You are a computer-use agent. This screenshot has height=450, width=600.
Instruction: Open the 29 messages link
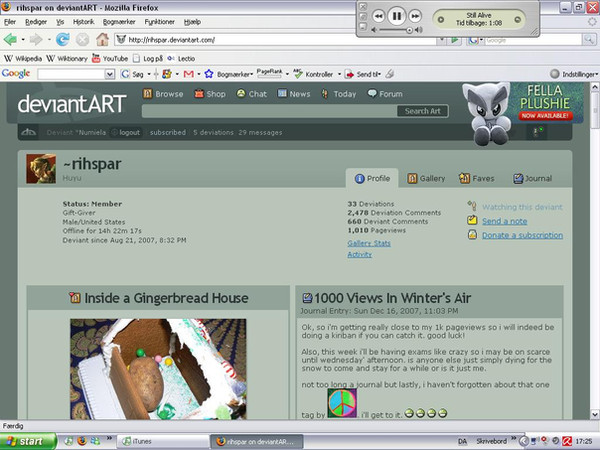(260, 132)
